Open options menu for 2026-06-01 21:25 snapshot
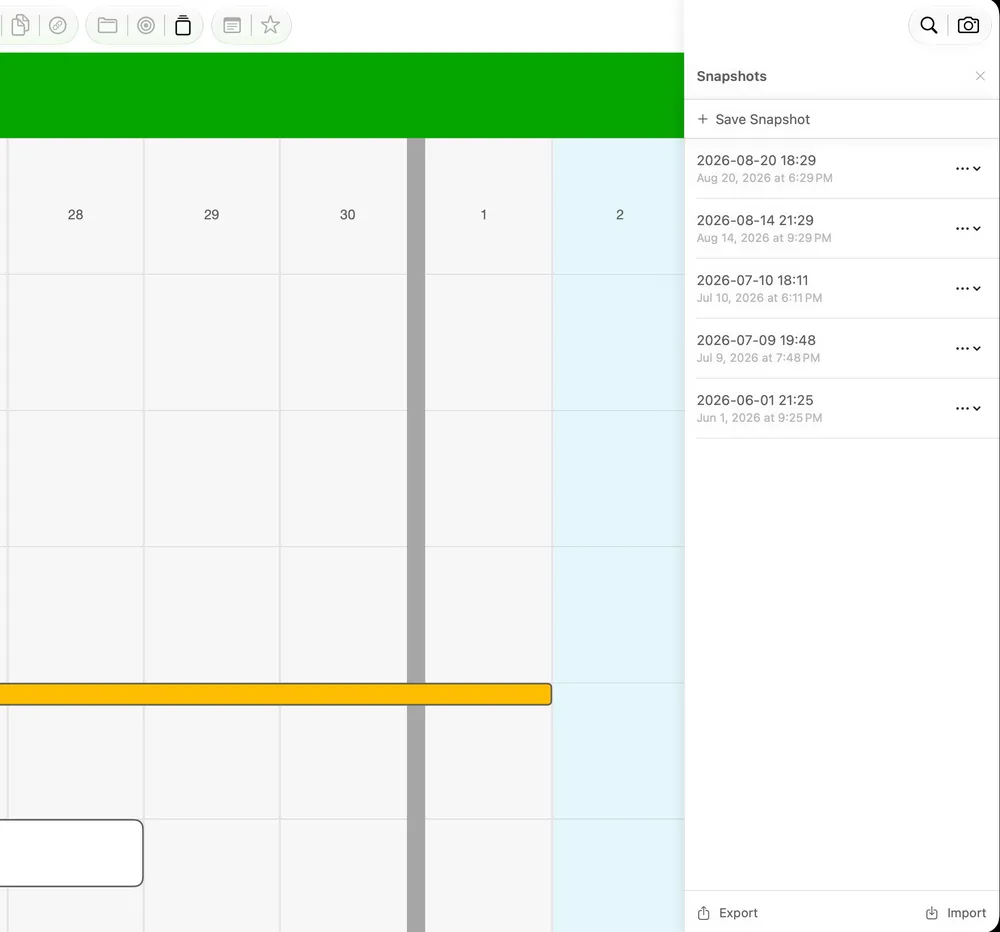The image size is (1000, 932). point(968,408)
